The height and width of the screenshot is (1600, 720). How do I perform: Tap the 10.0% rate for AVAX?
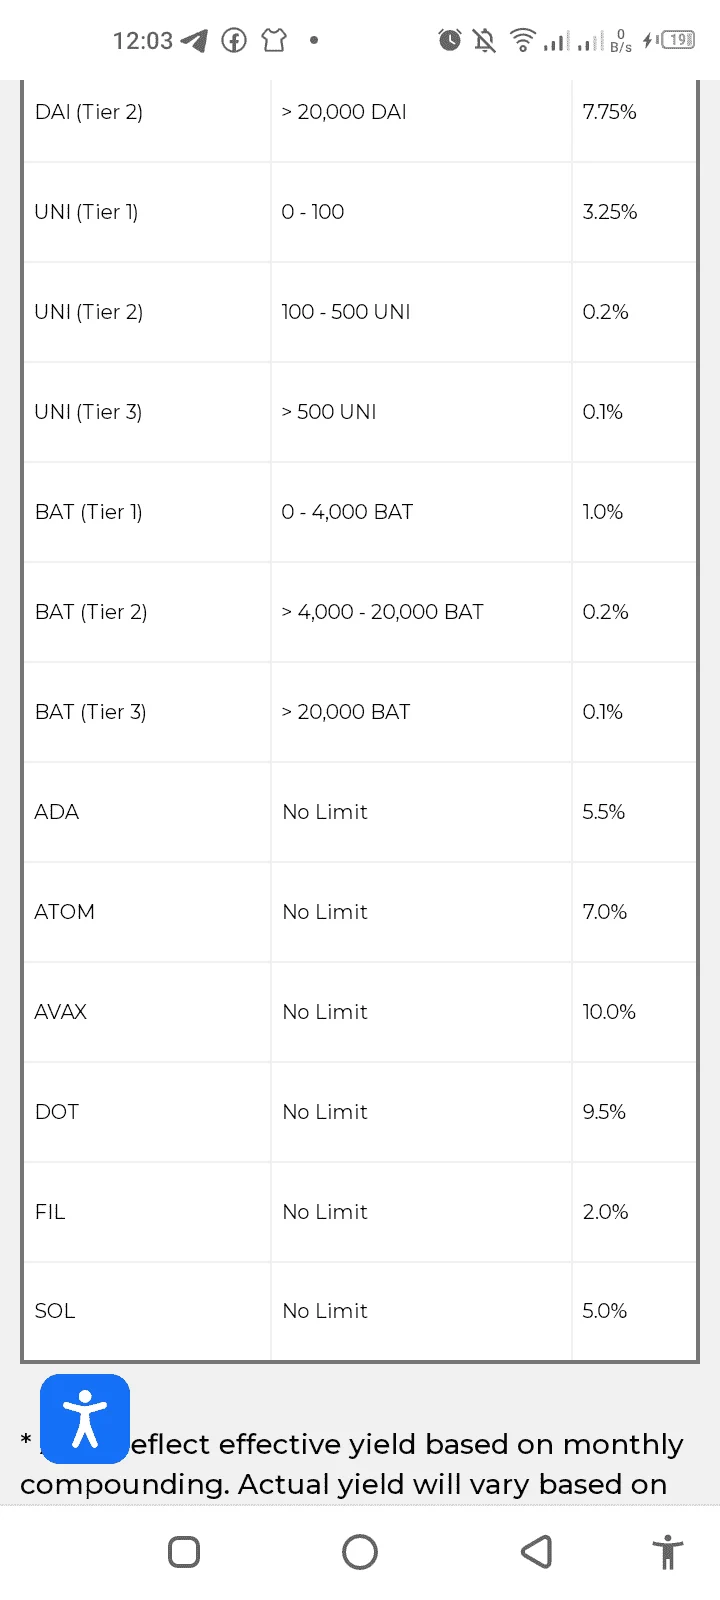tap(609, 1012)
